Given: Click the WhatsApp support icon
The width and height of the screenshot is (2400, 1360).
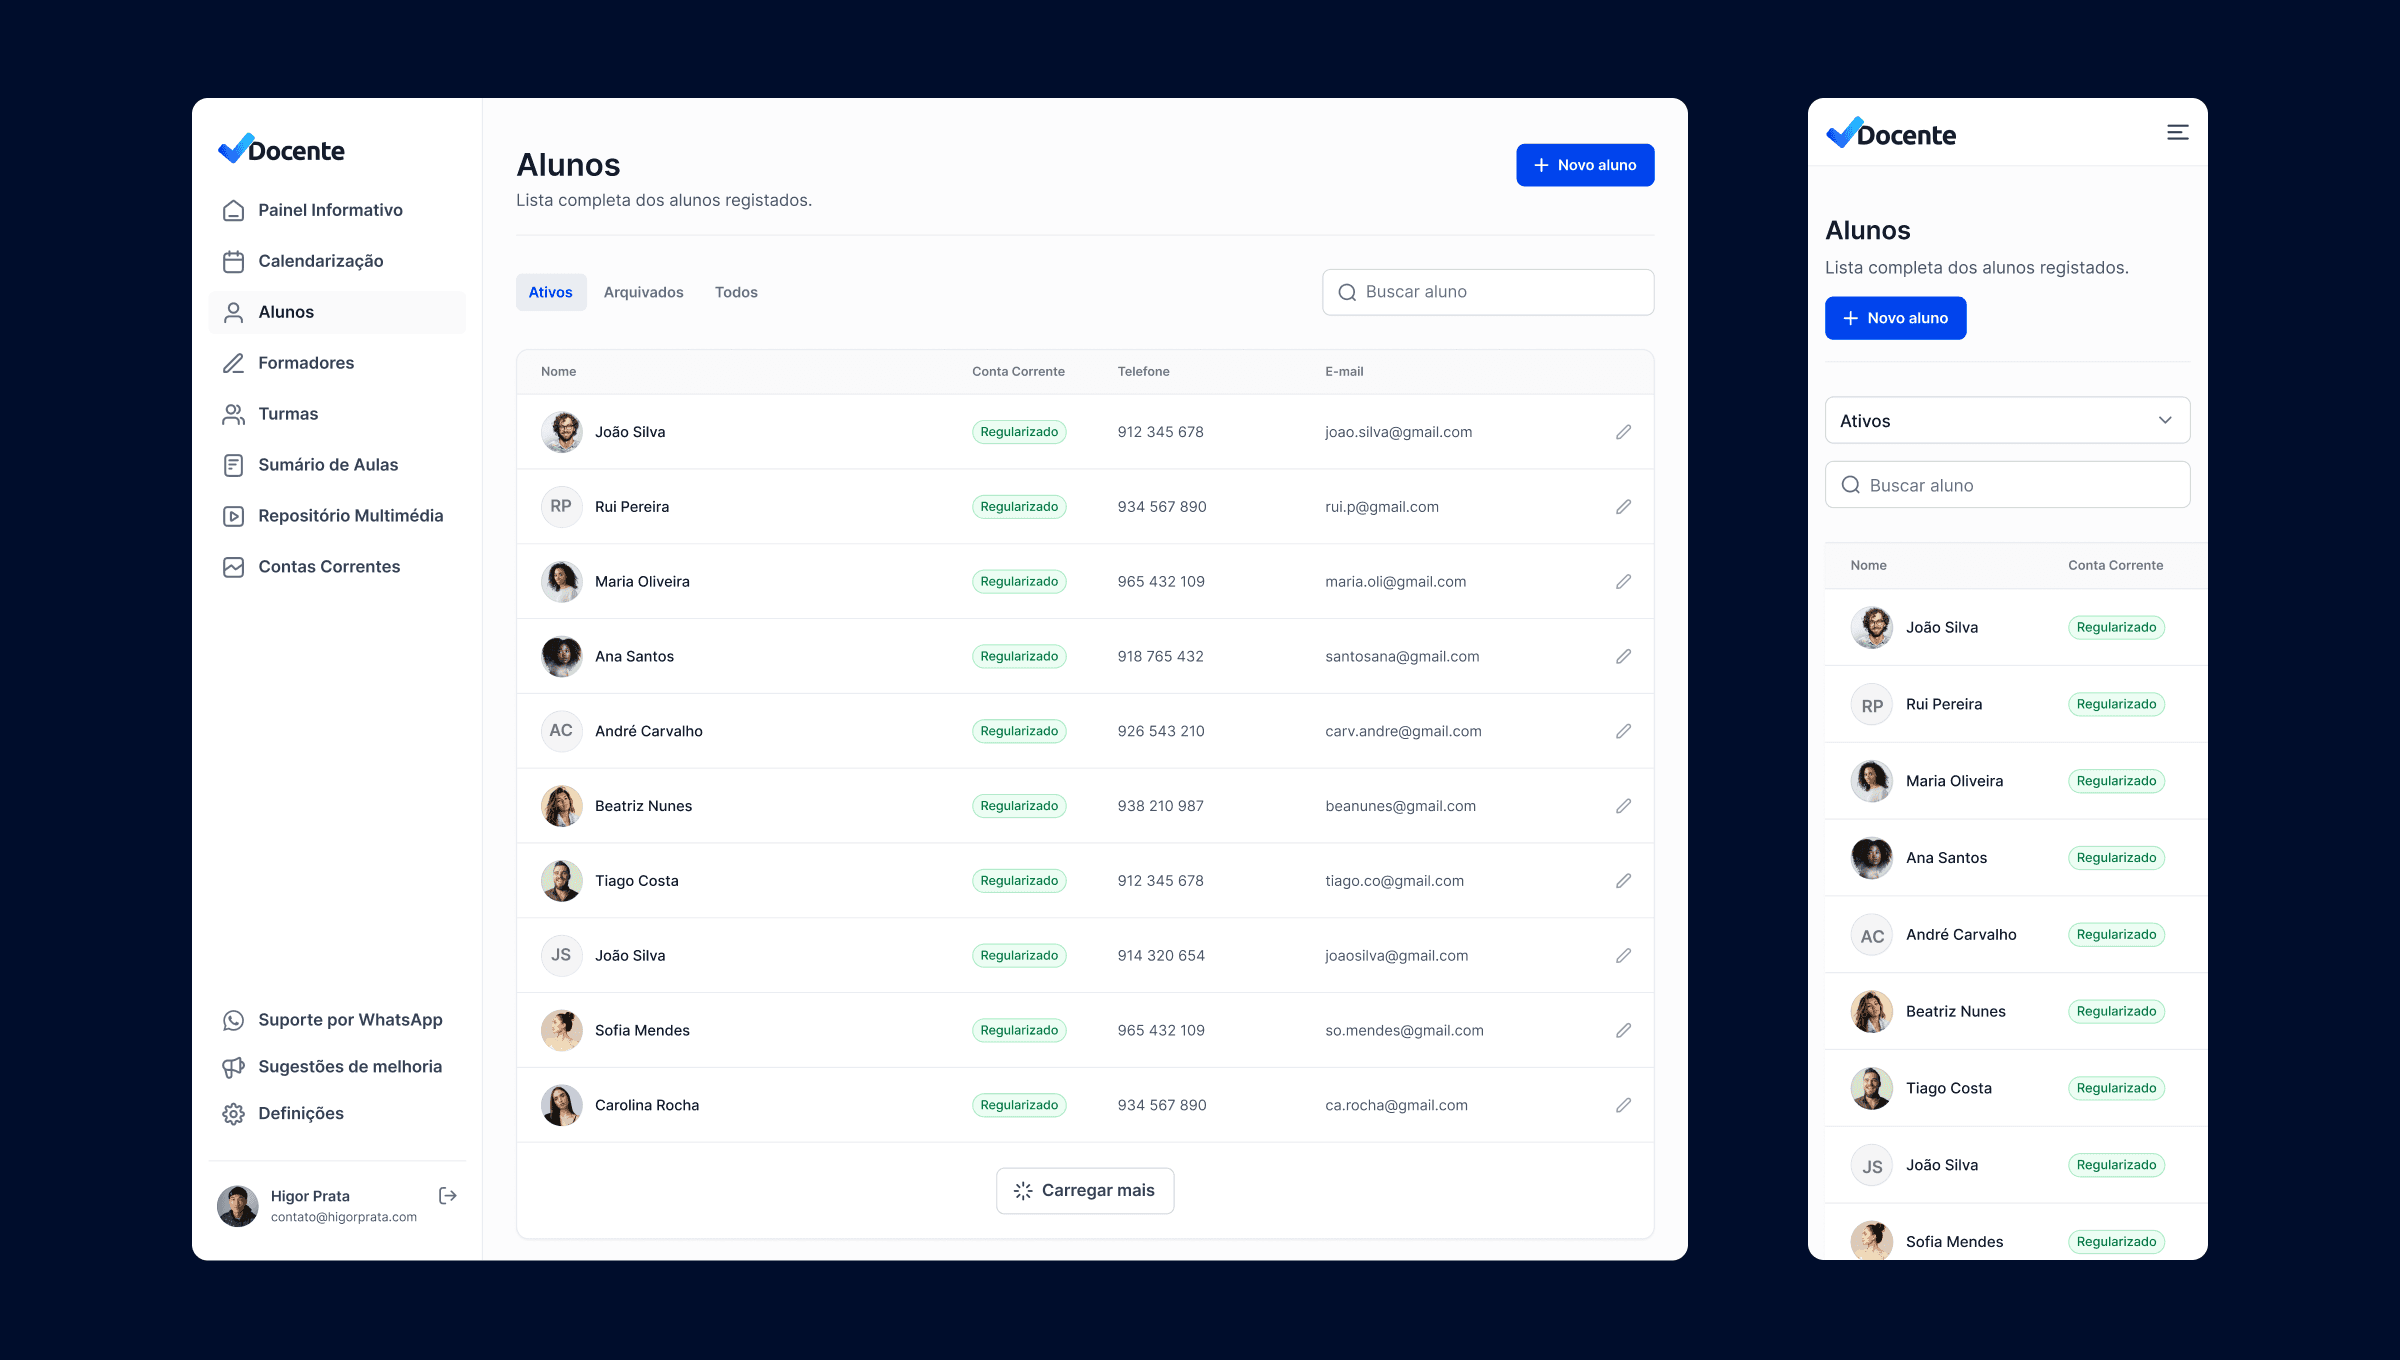Looking at the screenshot, I should [x=233, y=1020].
